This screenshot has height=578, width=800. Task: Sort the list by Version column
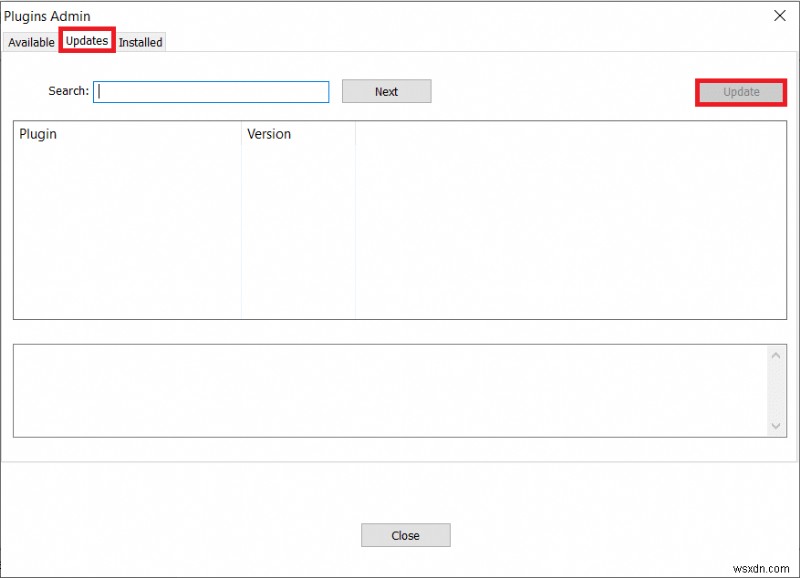click(x=290, y=134)
